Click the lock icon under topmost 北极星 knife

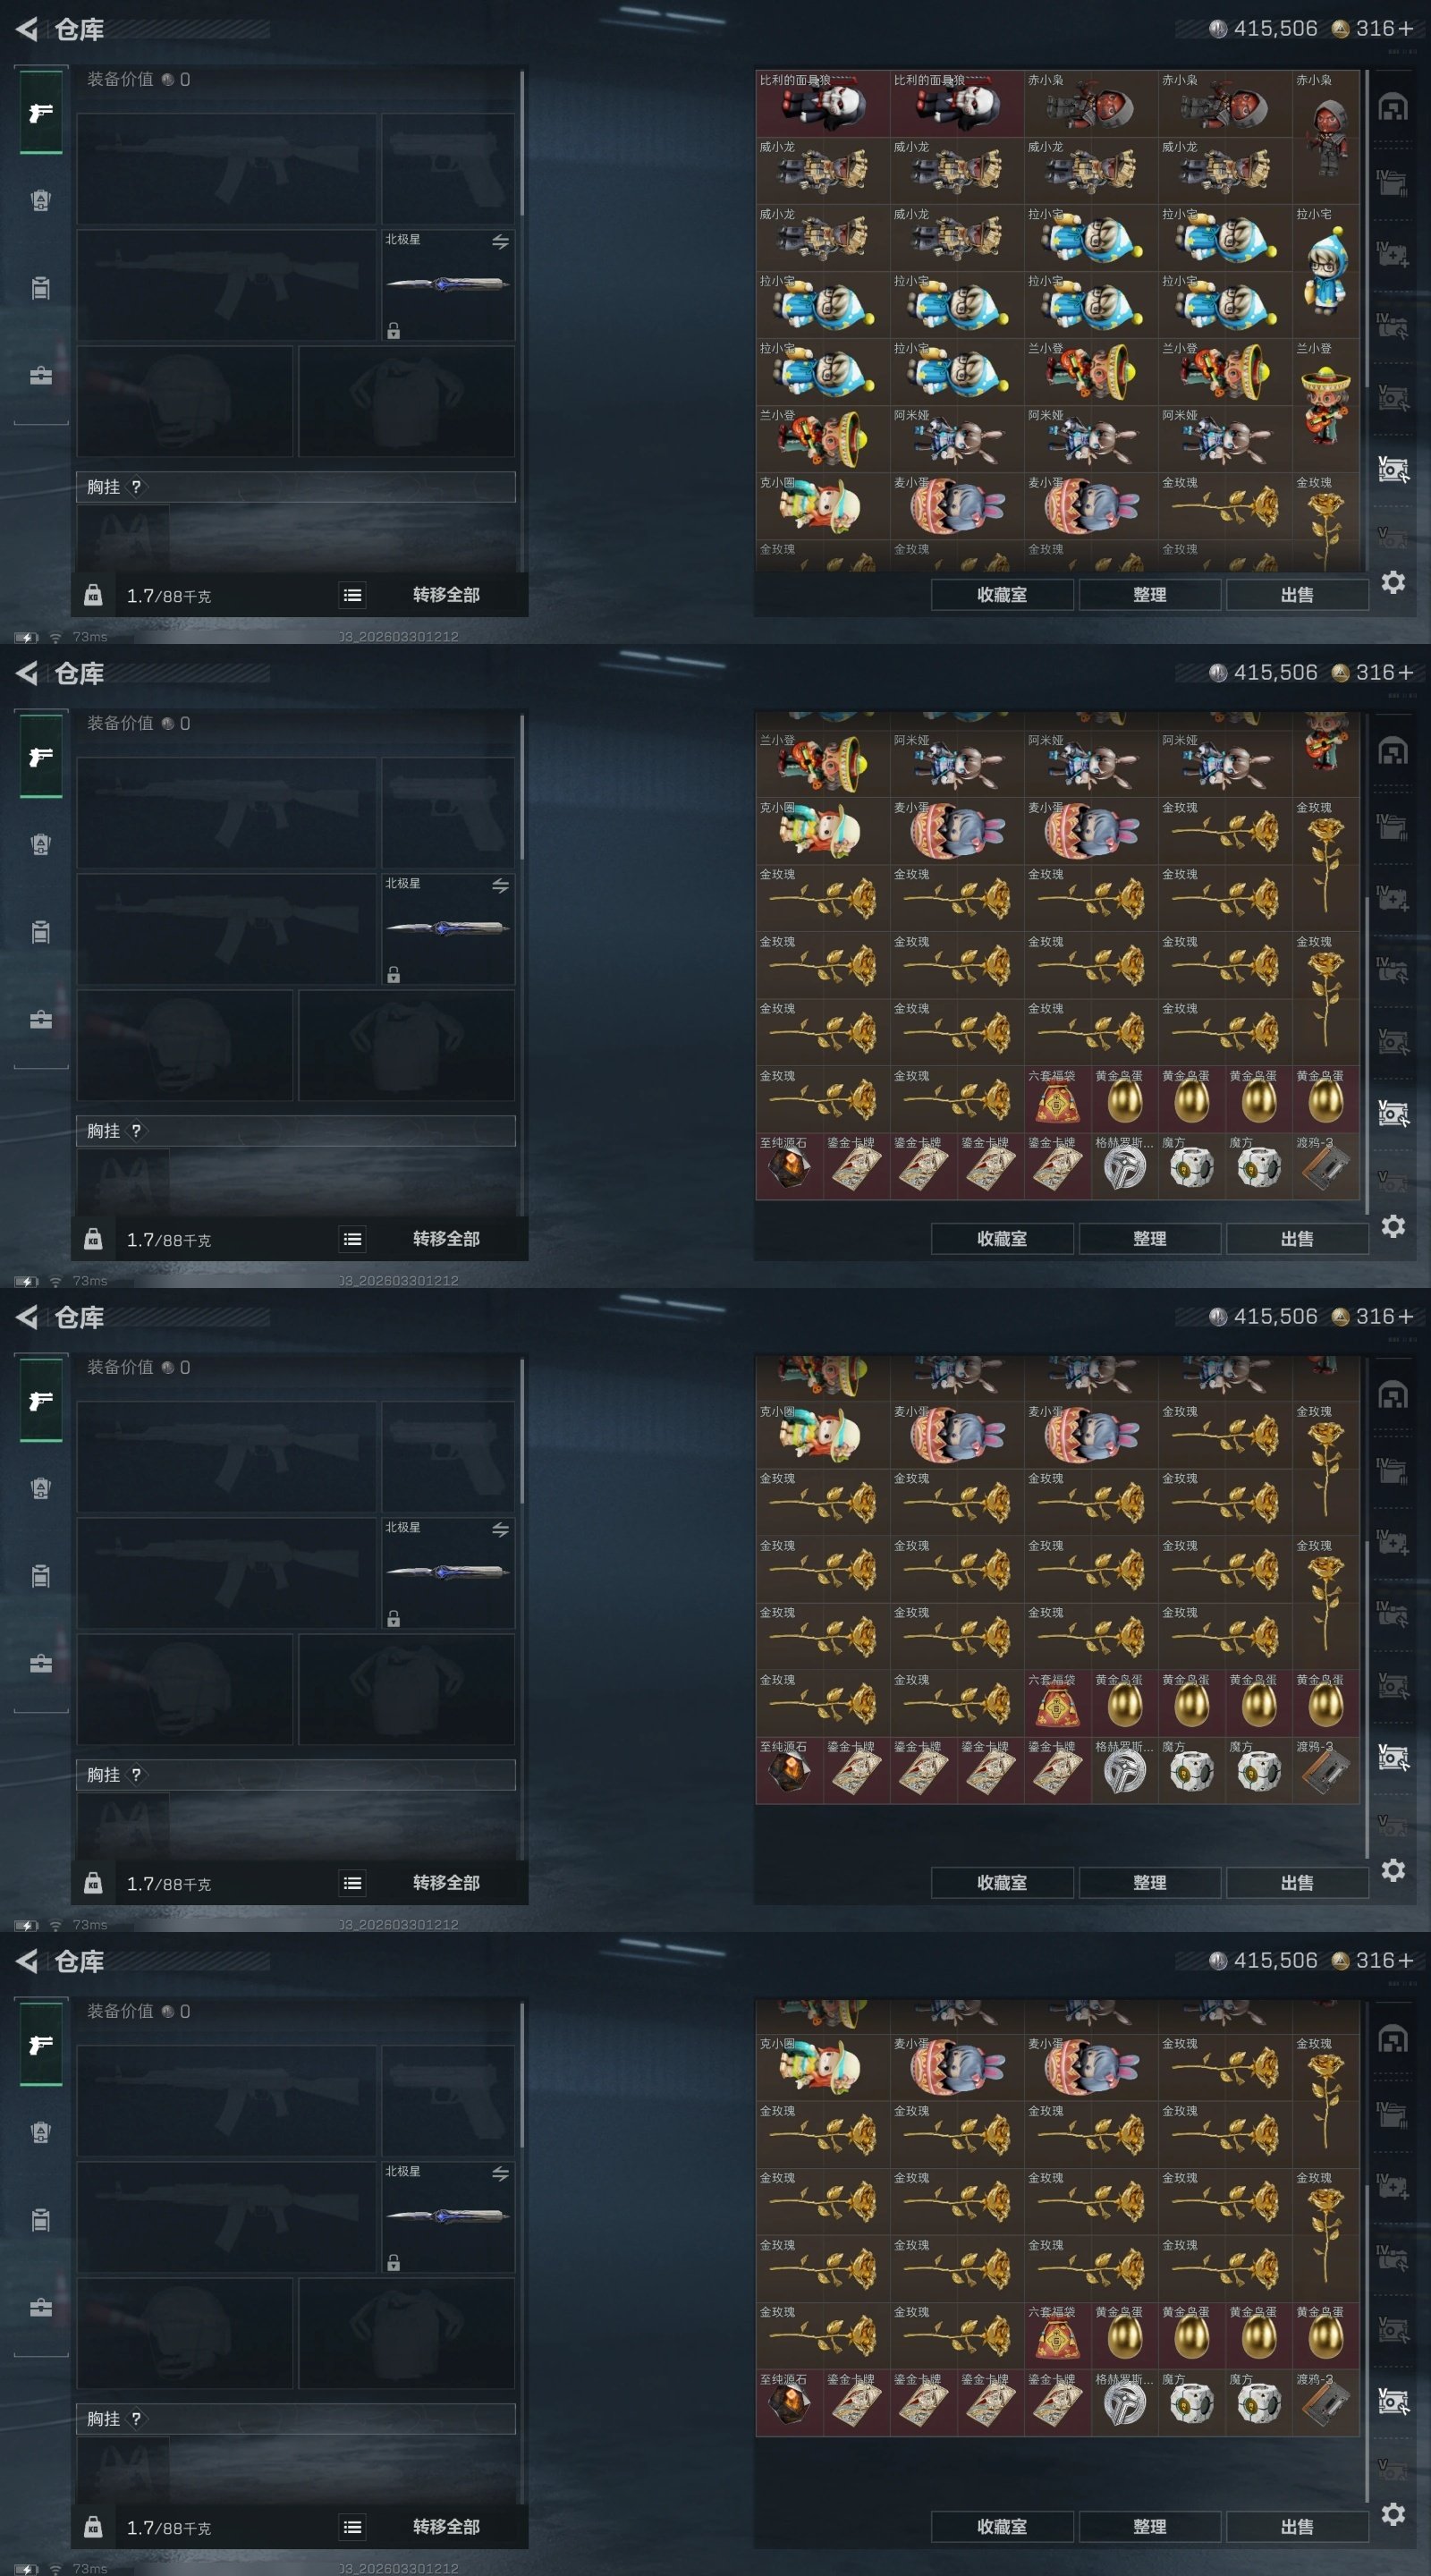point(394,330)
